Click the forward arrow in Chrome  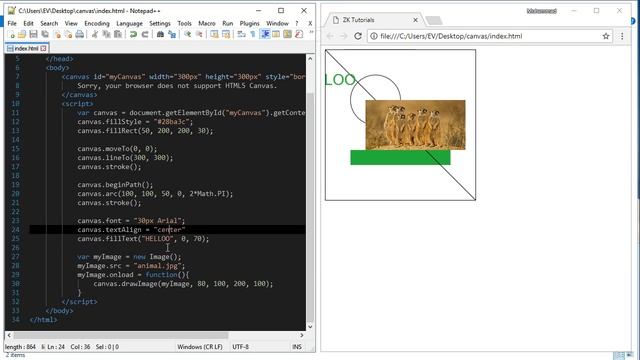(x=344, y=36)
